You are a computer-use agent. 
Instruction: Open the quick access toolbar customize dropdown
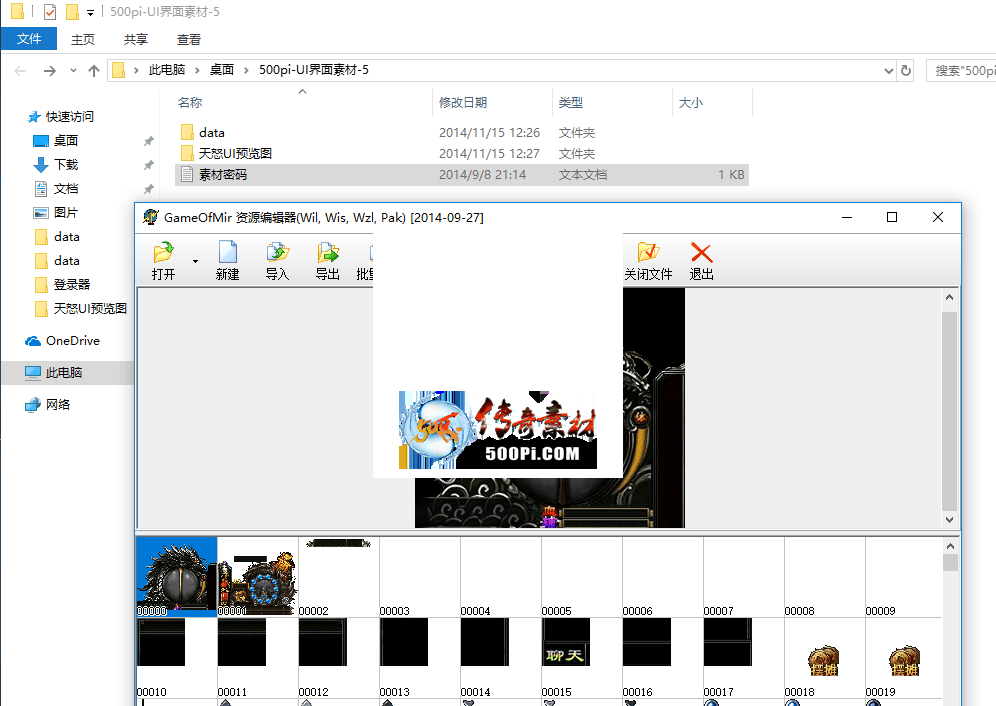point(90,13)
